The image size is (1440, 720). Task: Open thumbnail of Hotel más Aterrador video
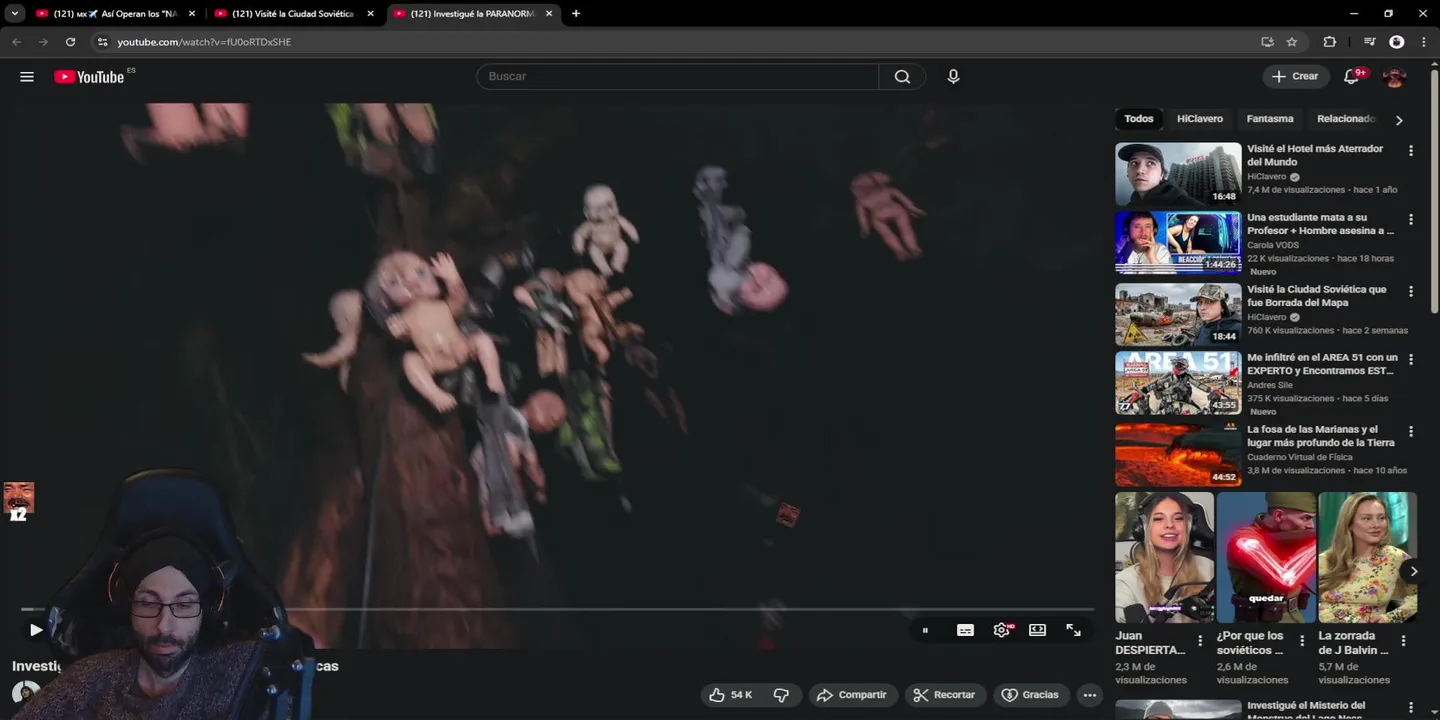click(x=1178, y=174)
